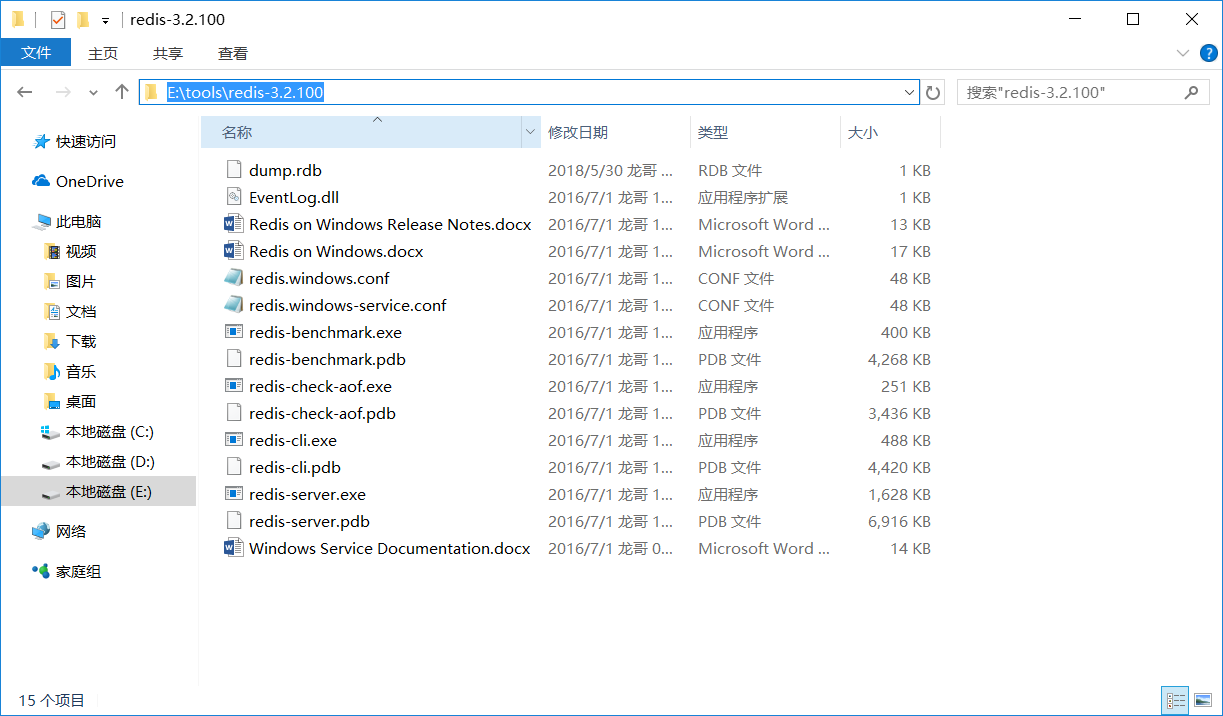
Task: Click the redis-benchmark.pdb file icon
Action: (234, 359)
